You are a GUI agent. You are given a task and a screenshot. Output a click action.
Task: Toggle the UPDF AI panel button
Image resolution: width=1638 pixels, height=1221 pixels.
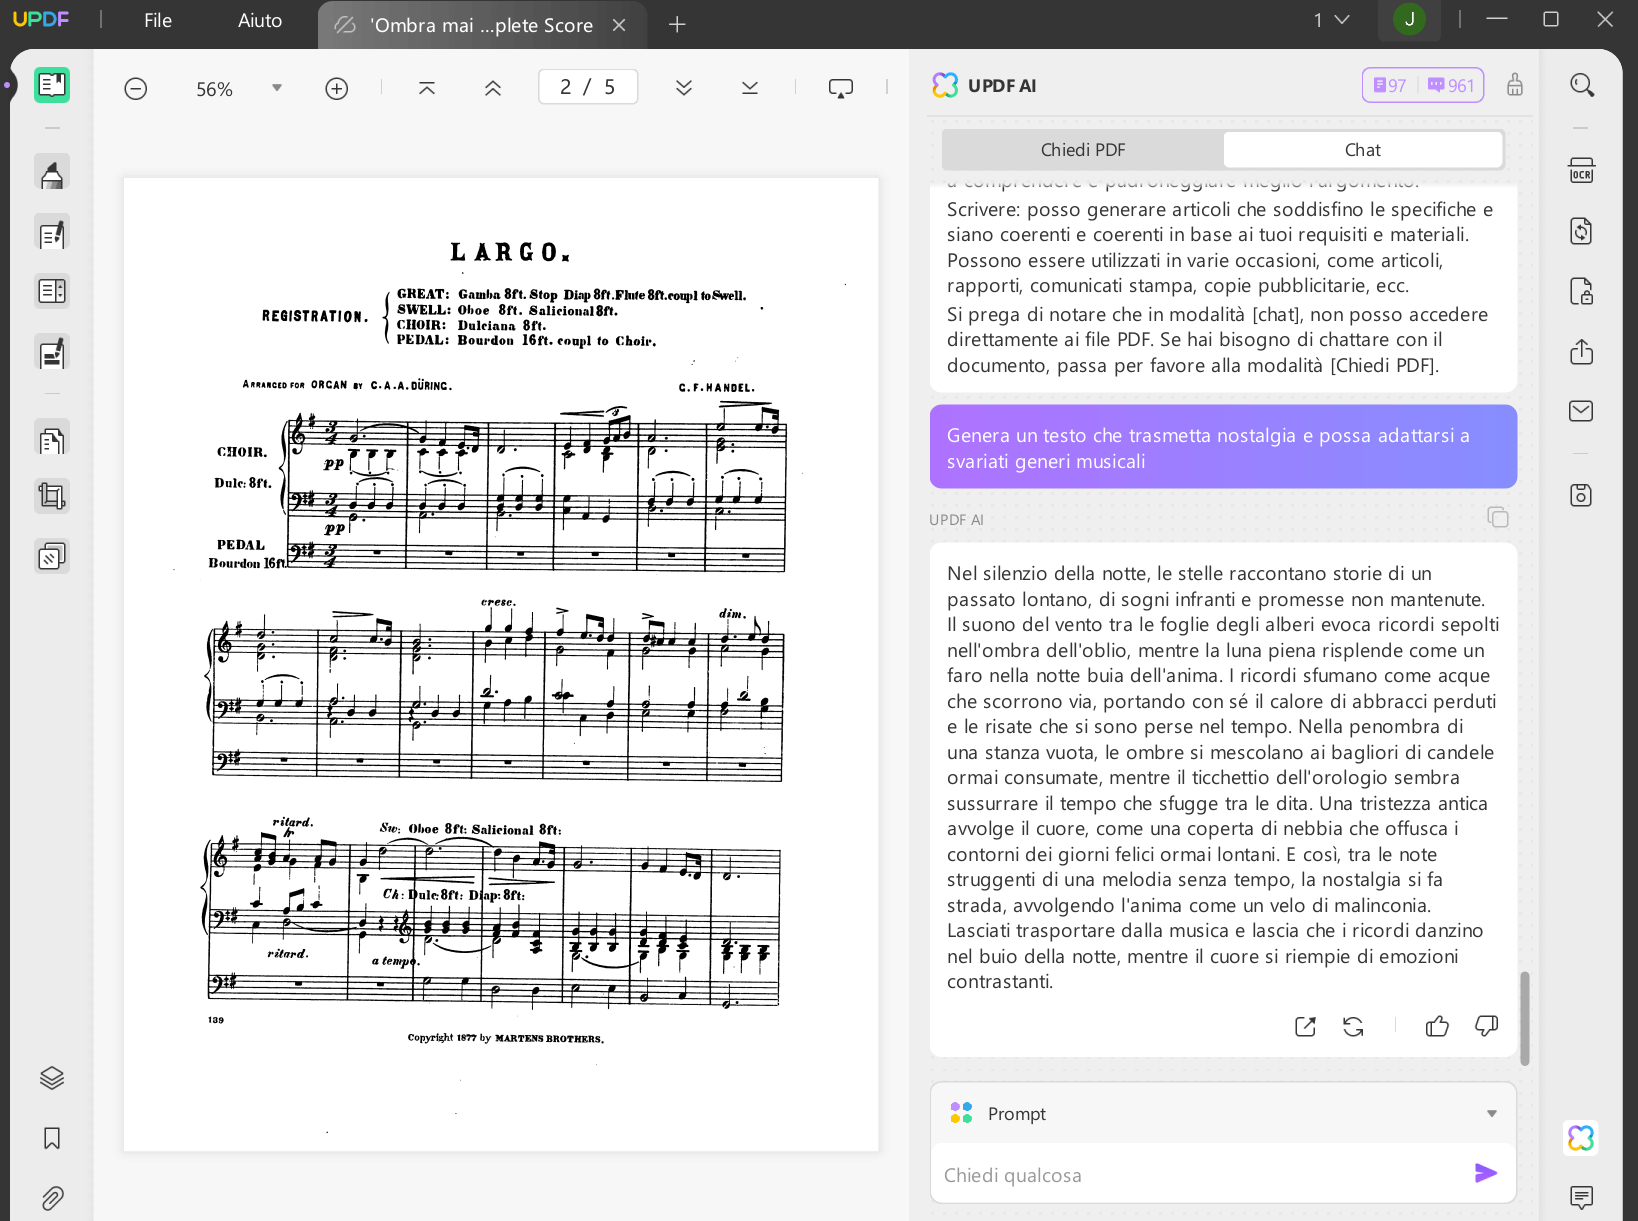(x=1581, y=1138)
